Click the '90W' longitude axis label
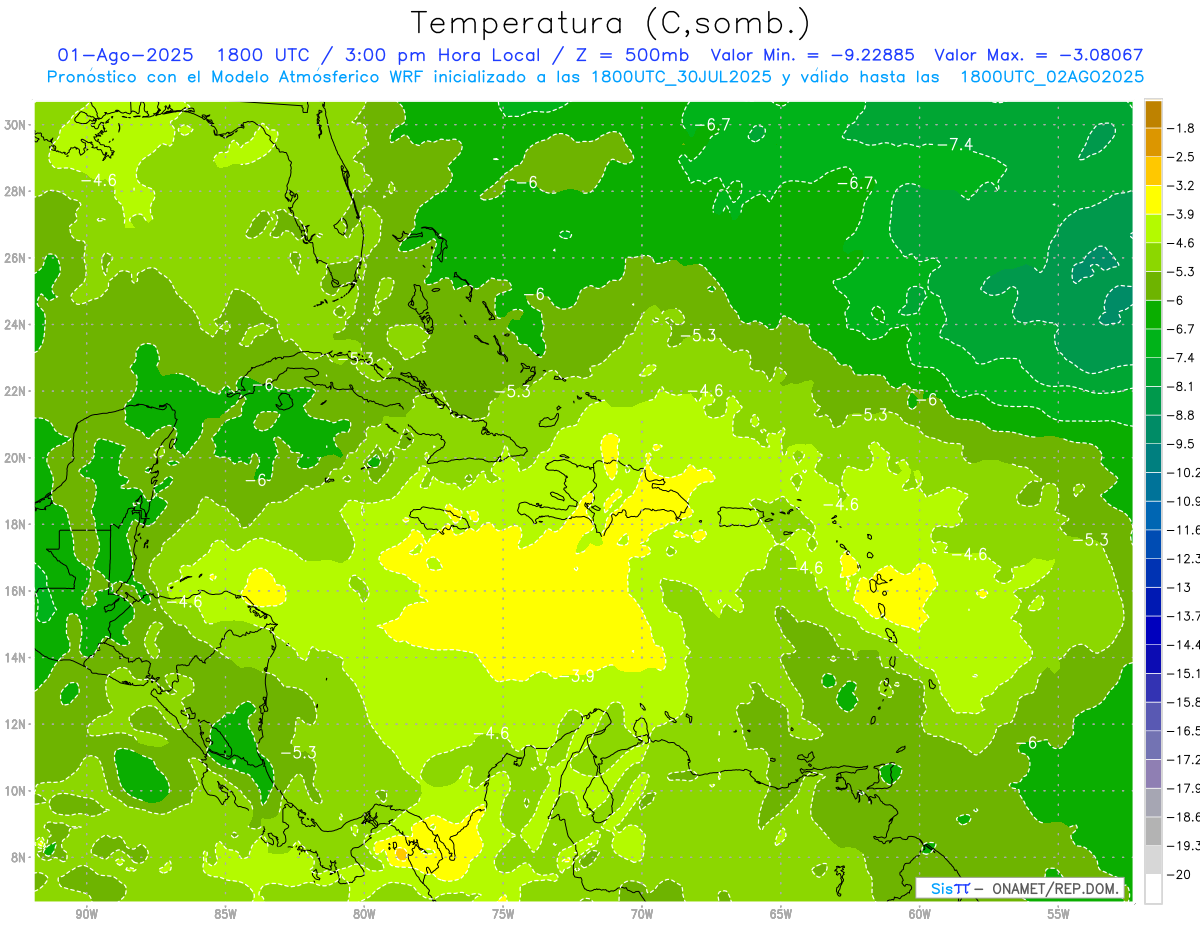The image size is (1200, 927). tap(86, 914)
